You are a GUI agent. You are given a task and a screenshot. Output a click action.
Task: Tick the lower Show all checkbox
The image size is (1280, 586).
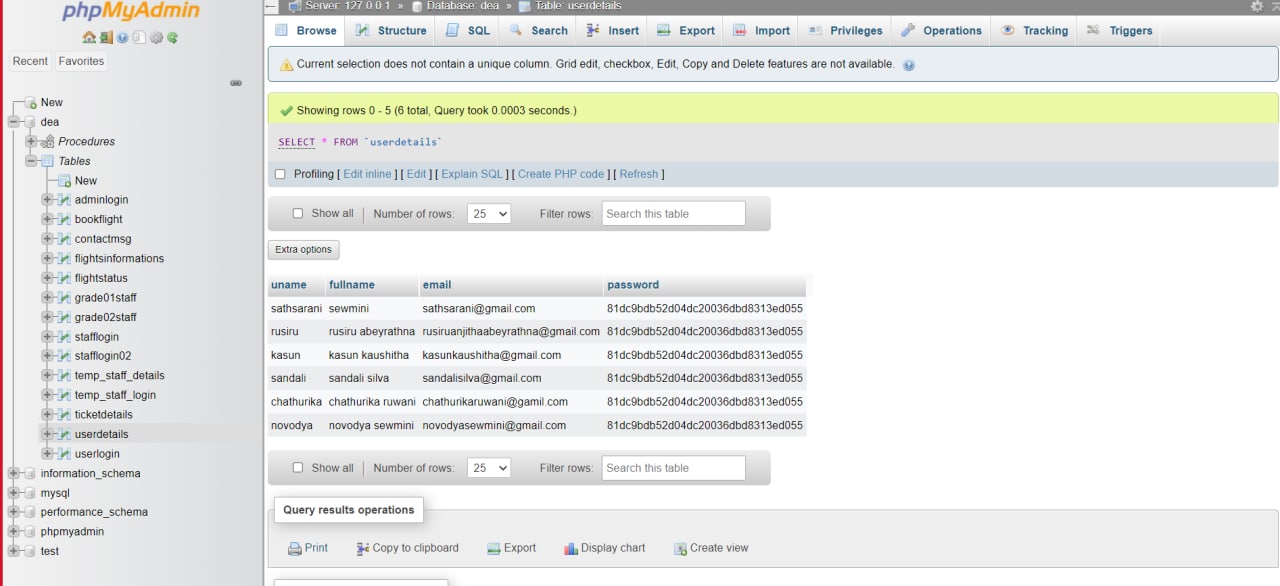click(x=297, y=467)
